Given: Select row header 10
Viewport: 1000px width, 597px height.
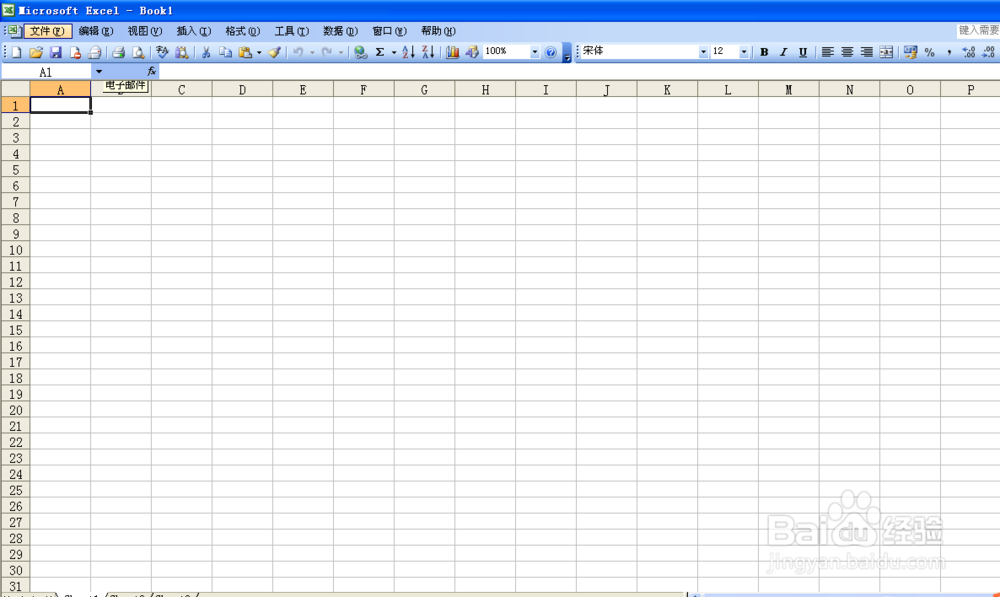Looking at the screenshot, I should (15, 249).
